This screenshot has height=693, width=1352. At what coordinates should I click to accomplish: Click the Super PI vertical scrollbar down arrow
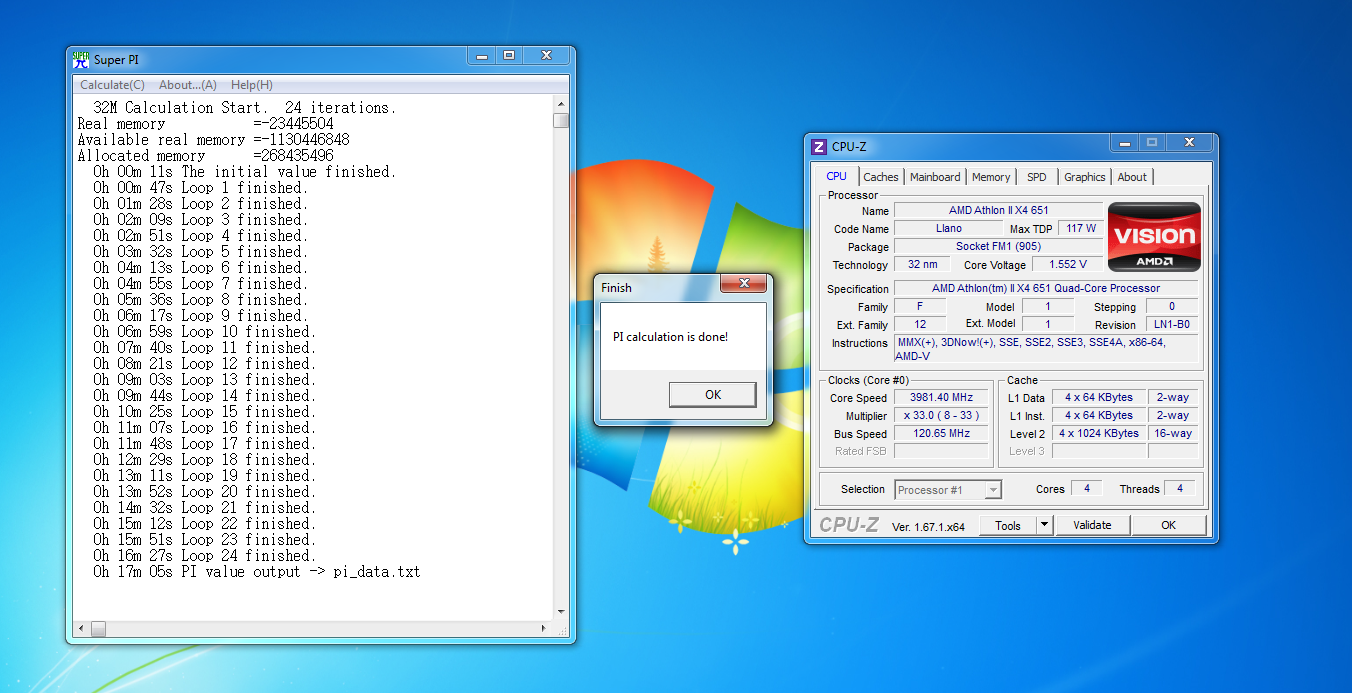pyautogui.click(x=561, y=612)
